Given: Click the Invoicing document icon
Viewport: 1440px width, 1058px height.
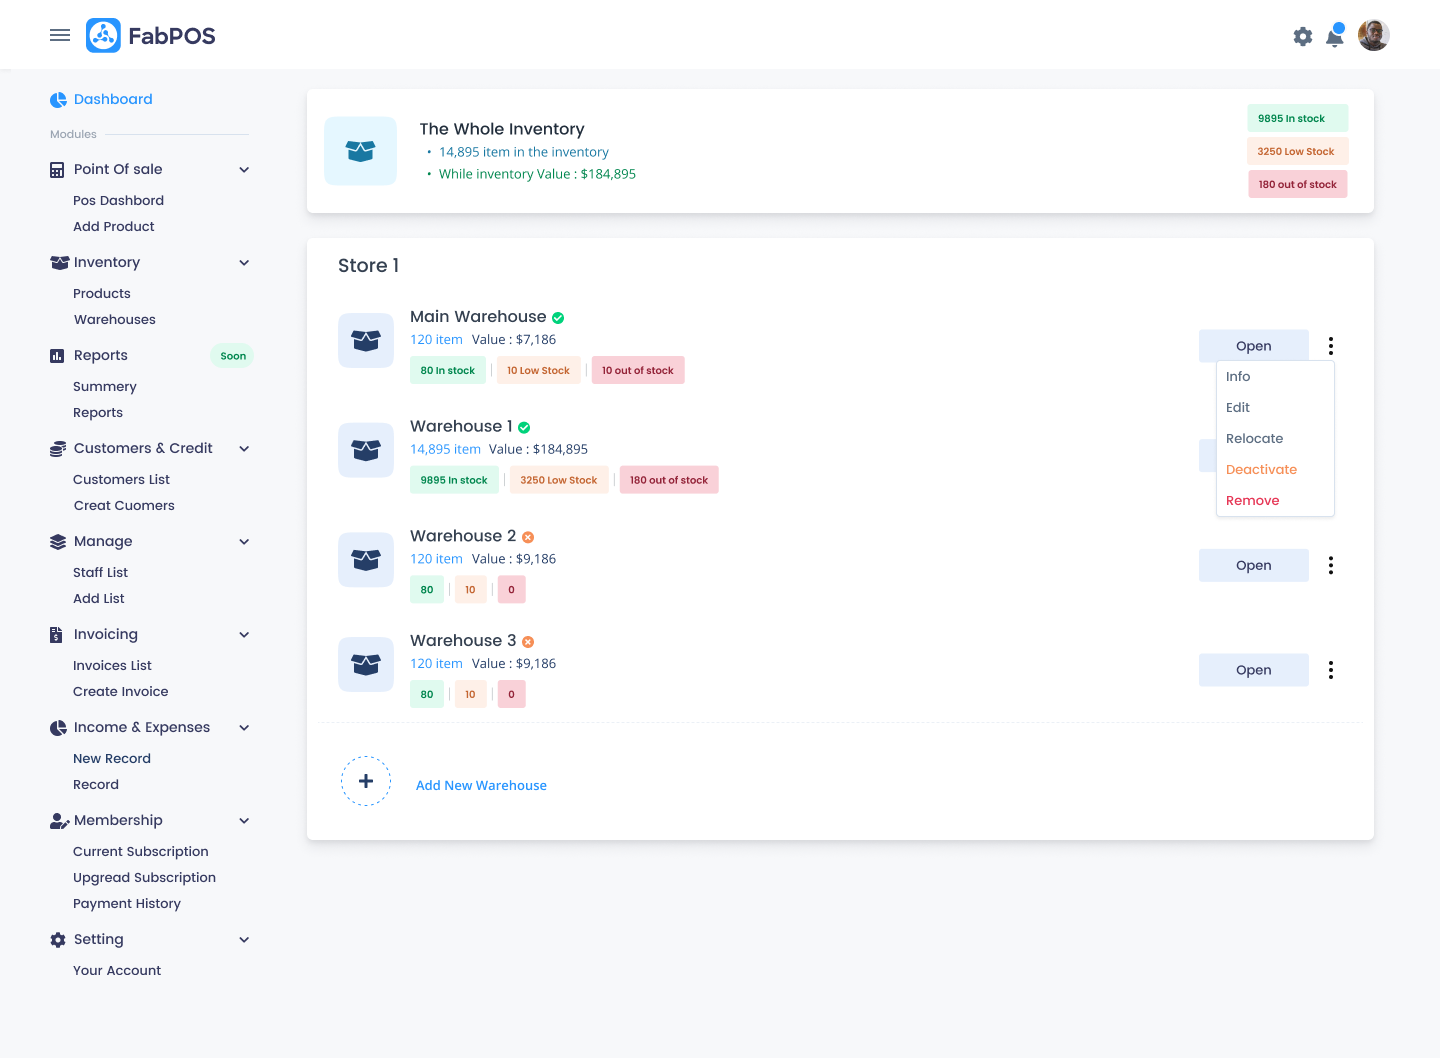Looking at the screenshot, I should coord(56,635).
